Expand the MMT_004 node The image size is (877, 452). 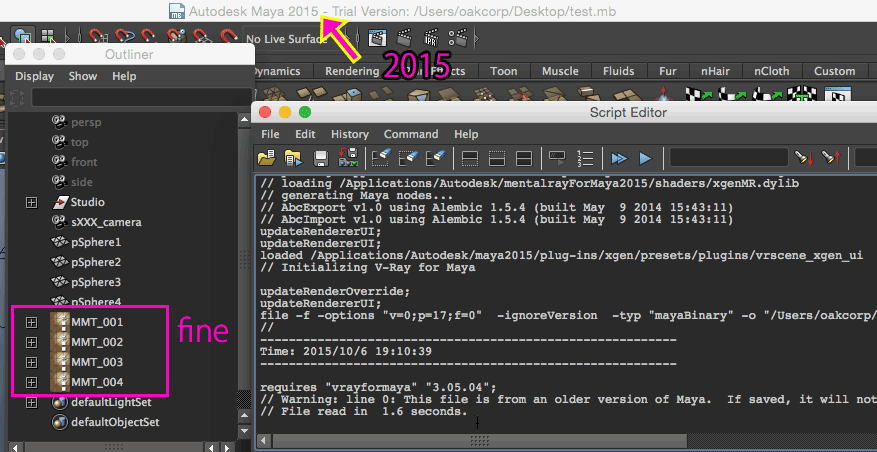pos(31,382)
